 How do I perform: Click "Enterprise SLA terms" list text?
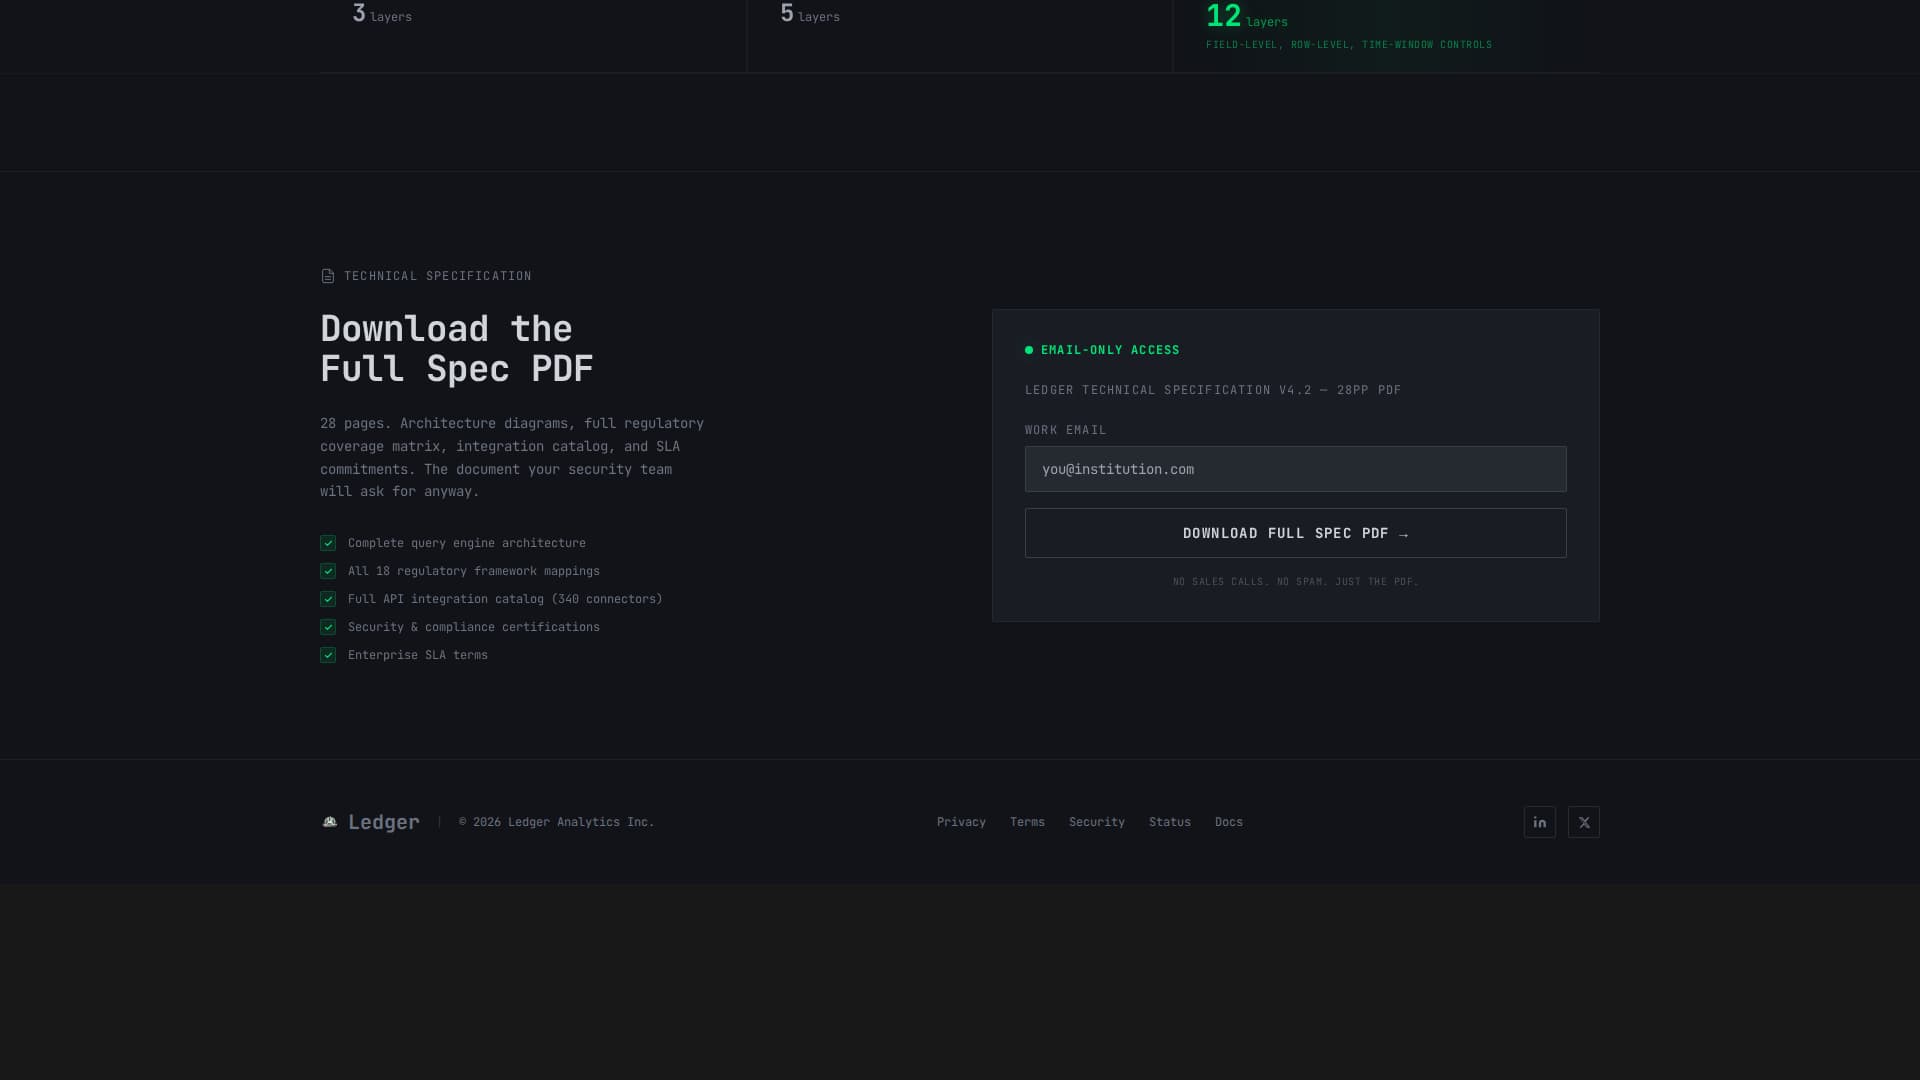click(418, 655)
